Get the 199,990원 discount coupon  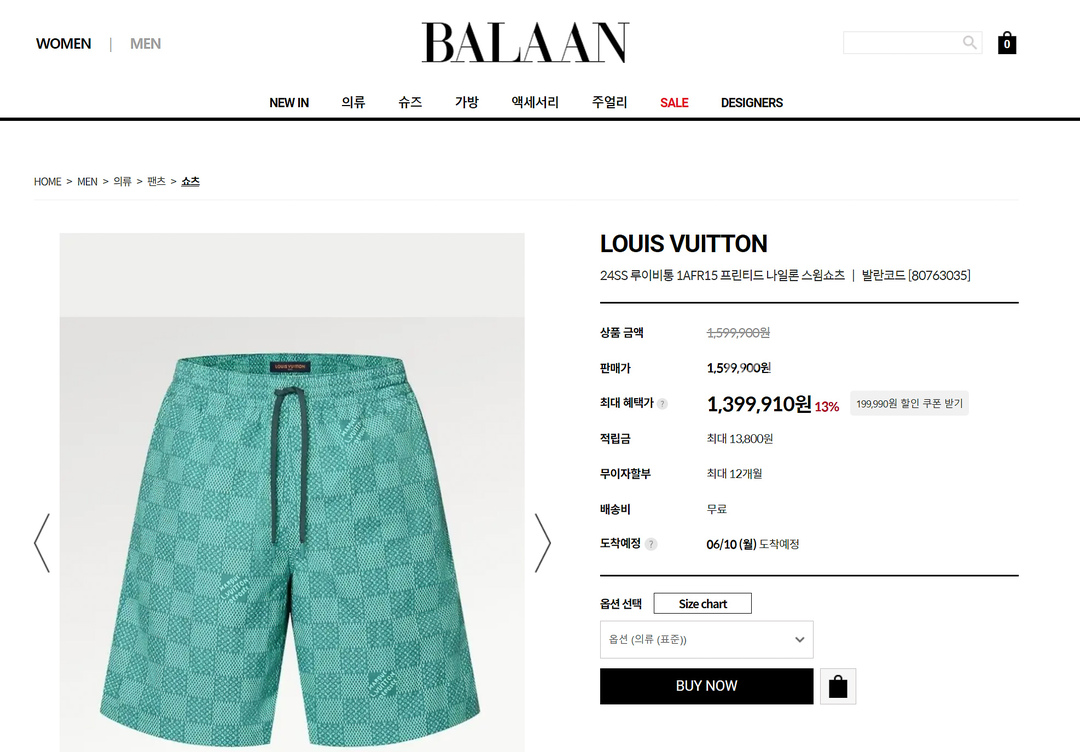(x=909, y=404)
